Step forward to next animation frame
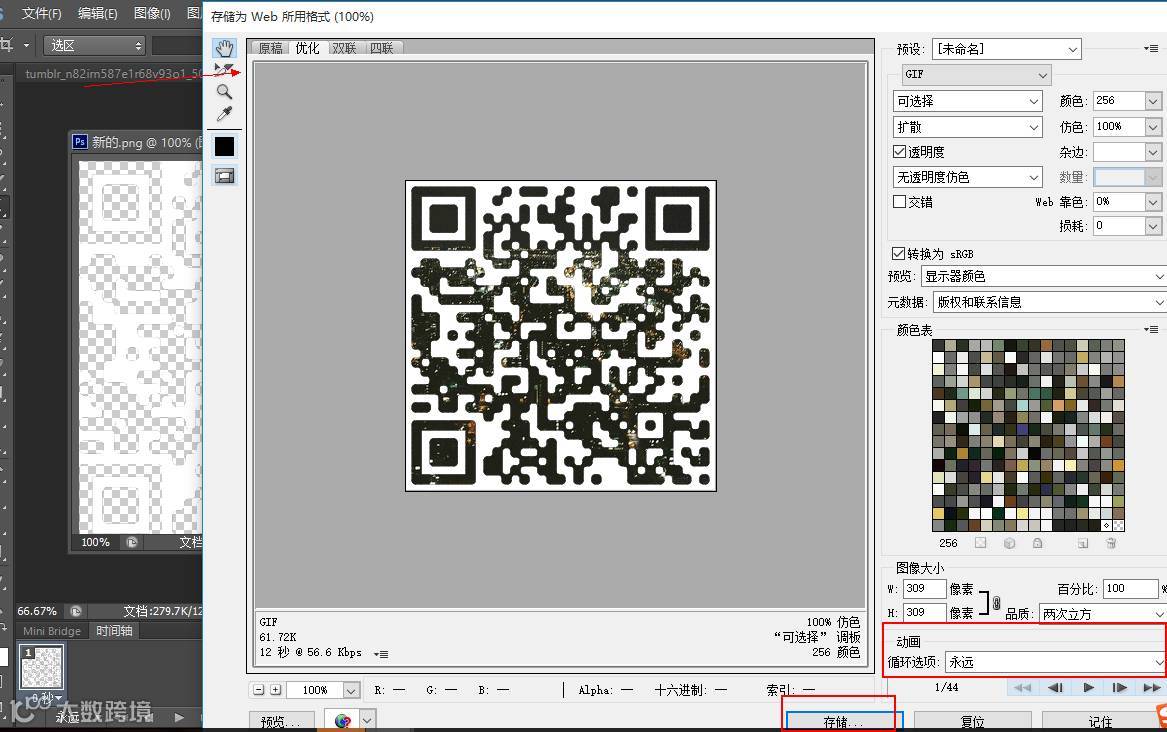This screenshot has width=1167, height=732. pos(1119,687)
